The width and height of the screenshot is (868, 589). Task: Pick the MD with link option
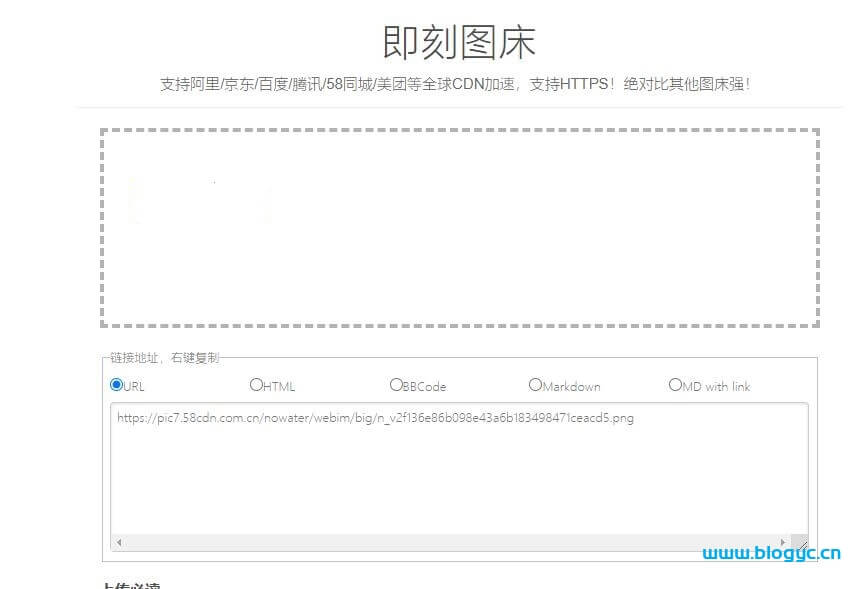pyautogui.click(x=675, y=385)
